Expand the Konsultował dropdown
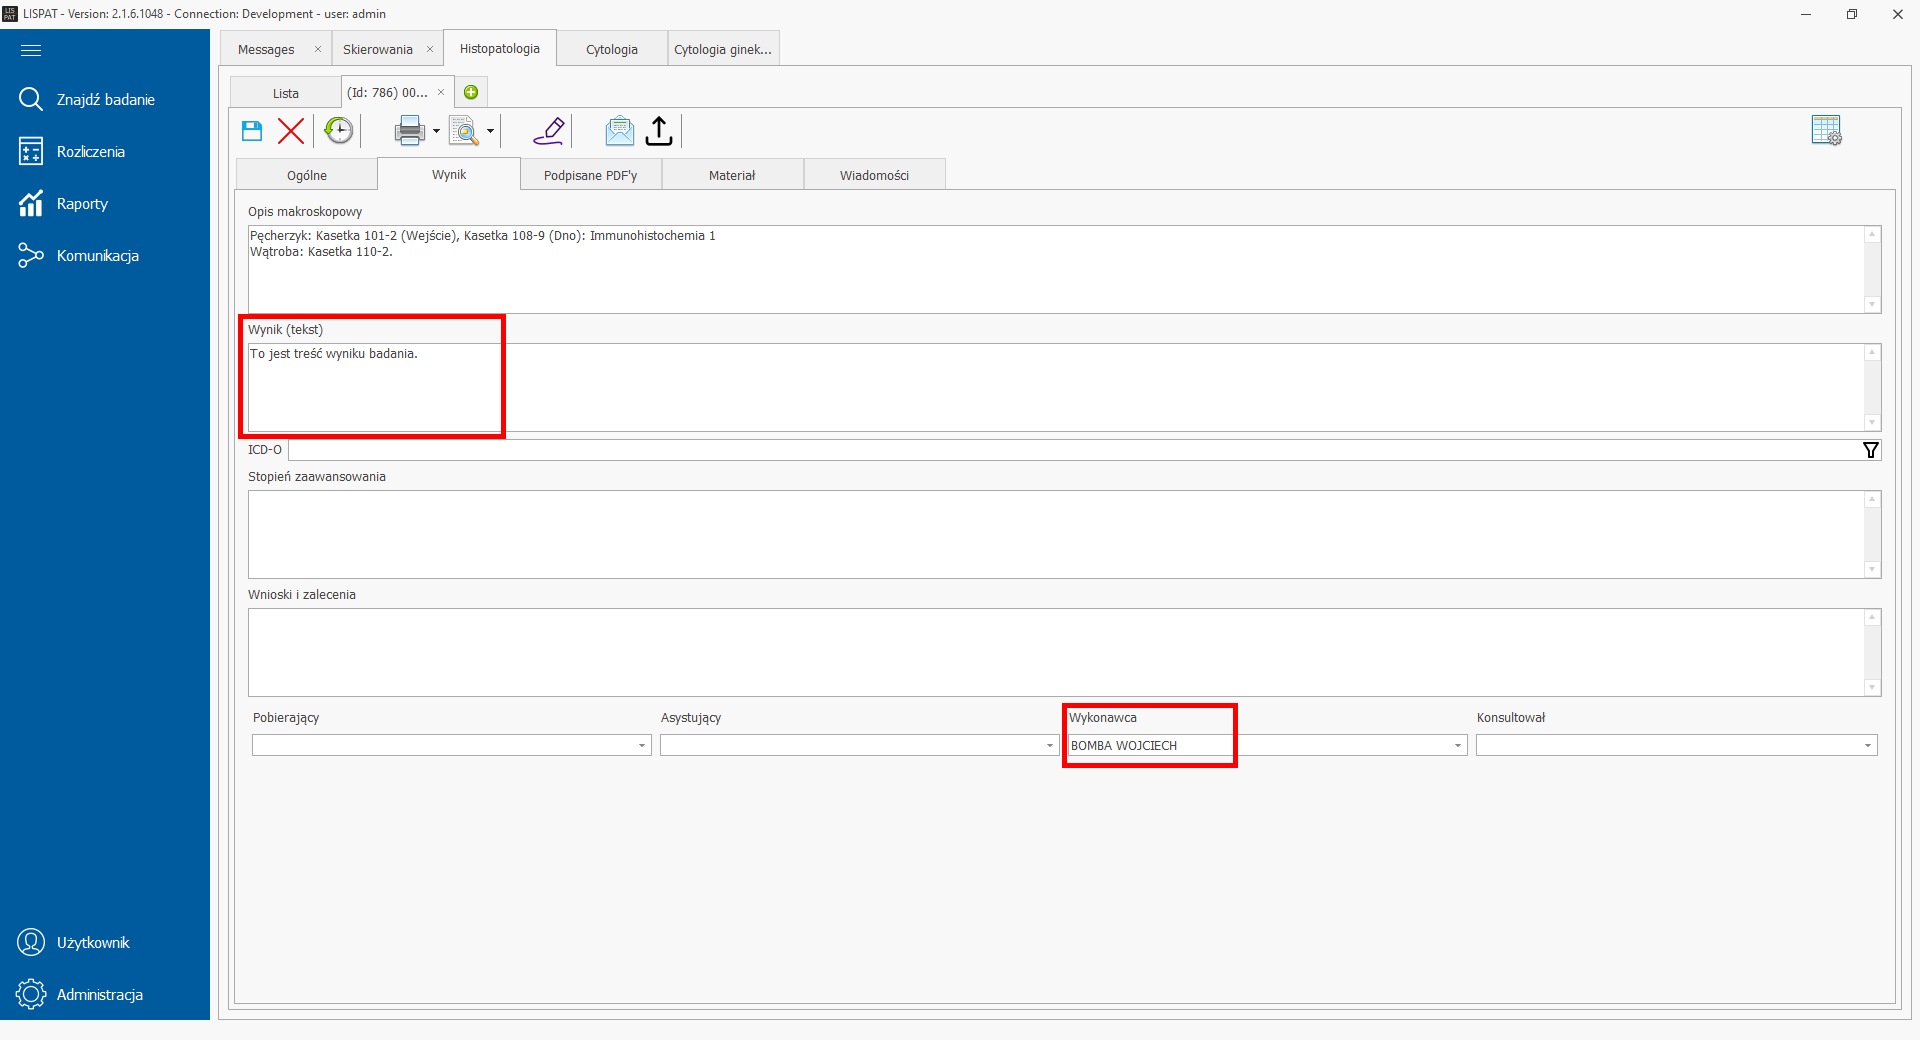 coord(1867,746)
